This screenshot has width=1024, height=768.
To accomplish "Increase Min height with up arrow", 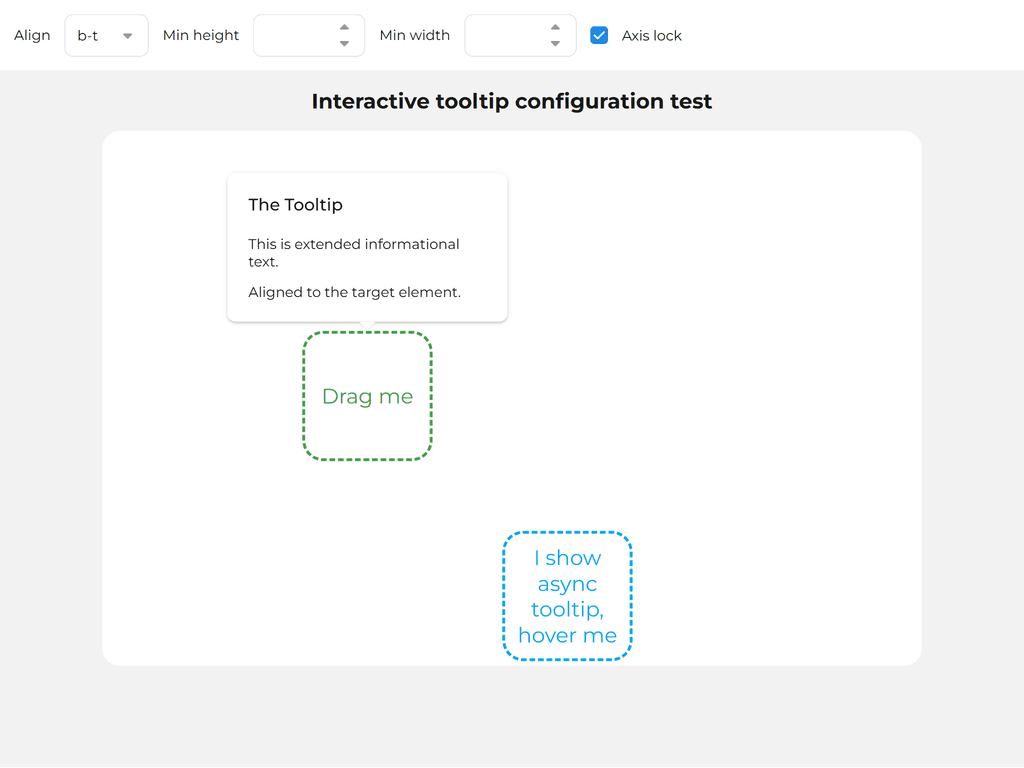I will coord(344,27).
